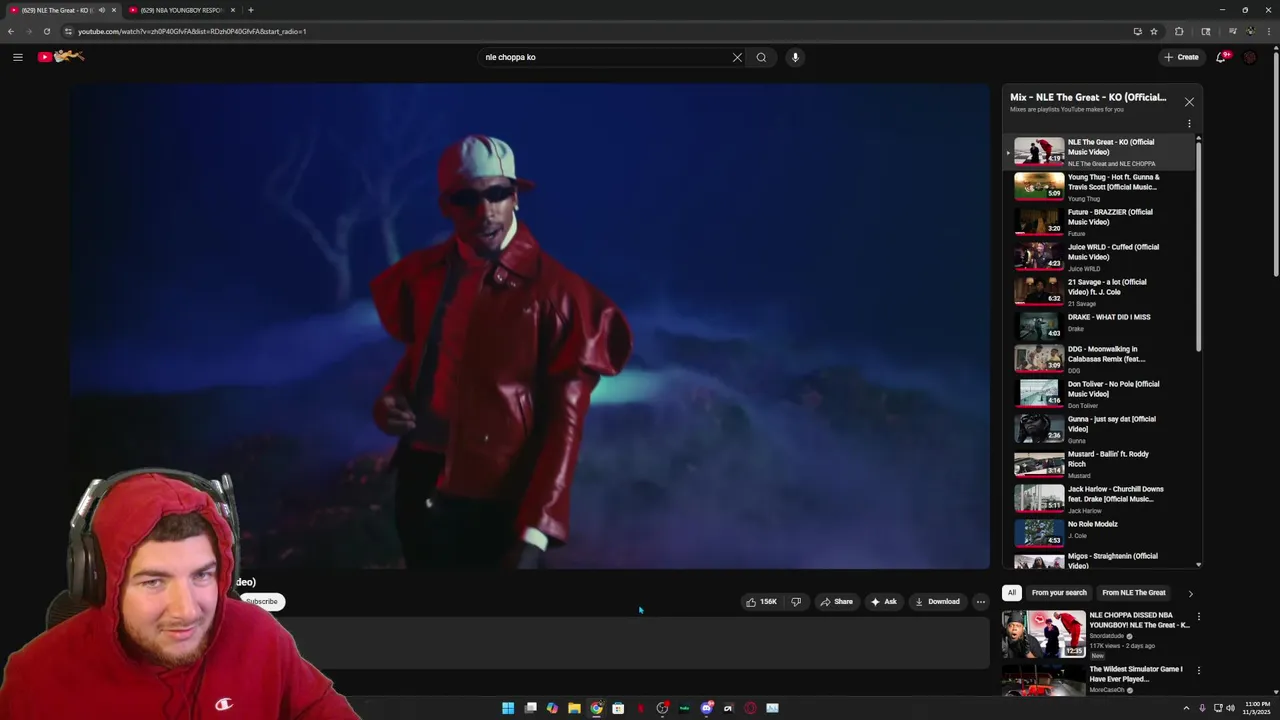Open options for 'NLE CHOPPA DISSED NBA YOUNGBOY' video

click(1199, 617)
